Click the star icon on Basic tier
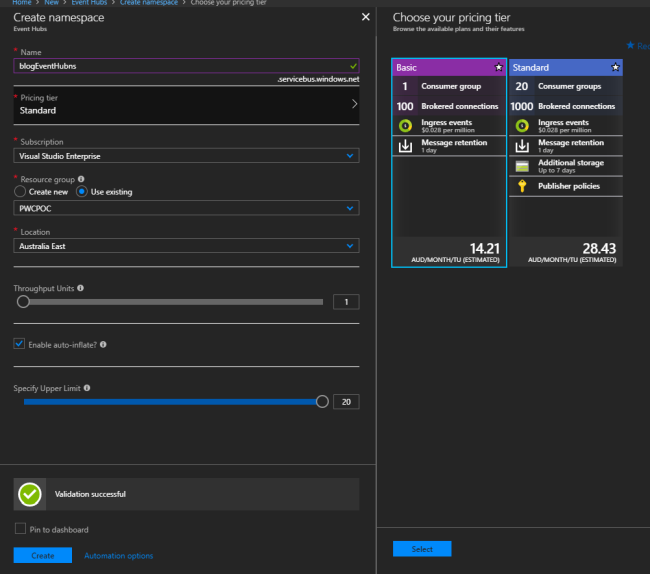 click(498, 68)
